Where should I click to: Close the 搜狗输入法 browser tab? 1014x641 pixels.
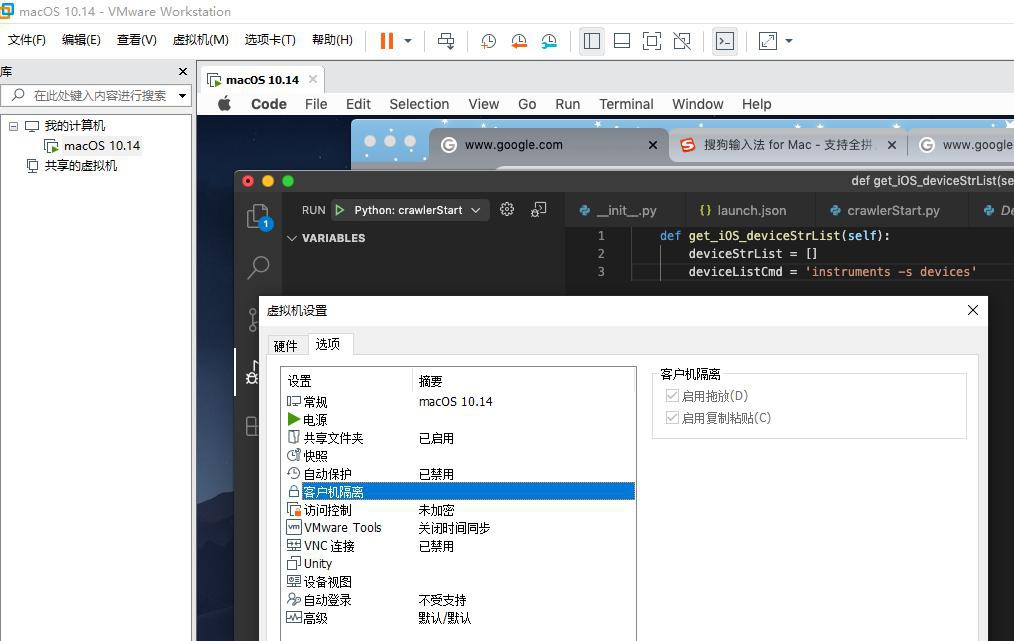[x=892, y=145]
